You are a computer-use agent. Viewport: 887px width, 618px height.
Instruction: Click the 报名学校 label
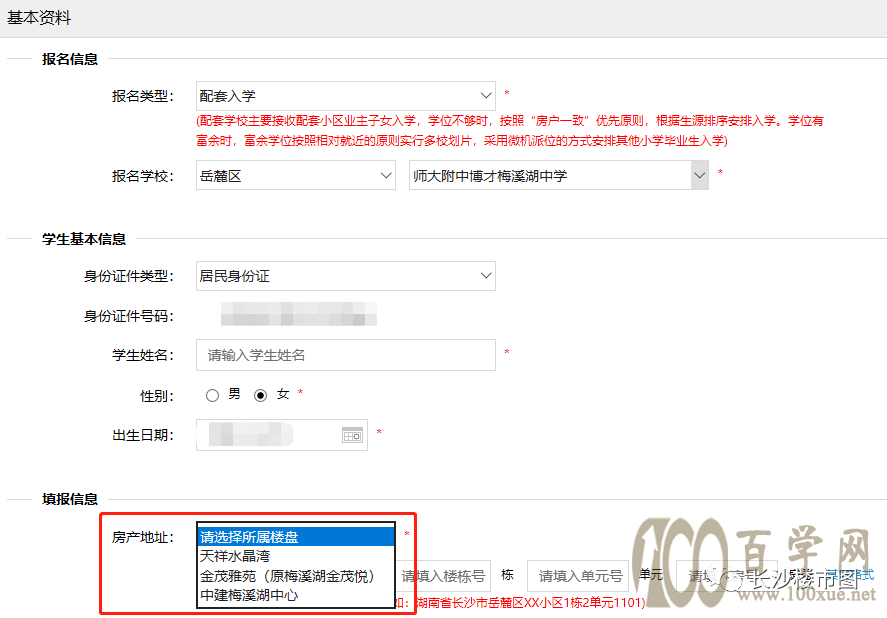click(x=143, y=176)
